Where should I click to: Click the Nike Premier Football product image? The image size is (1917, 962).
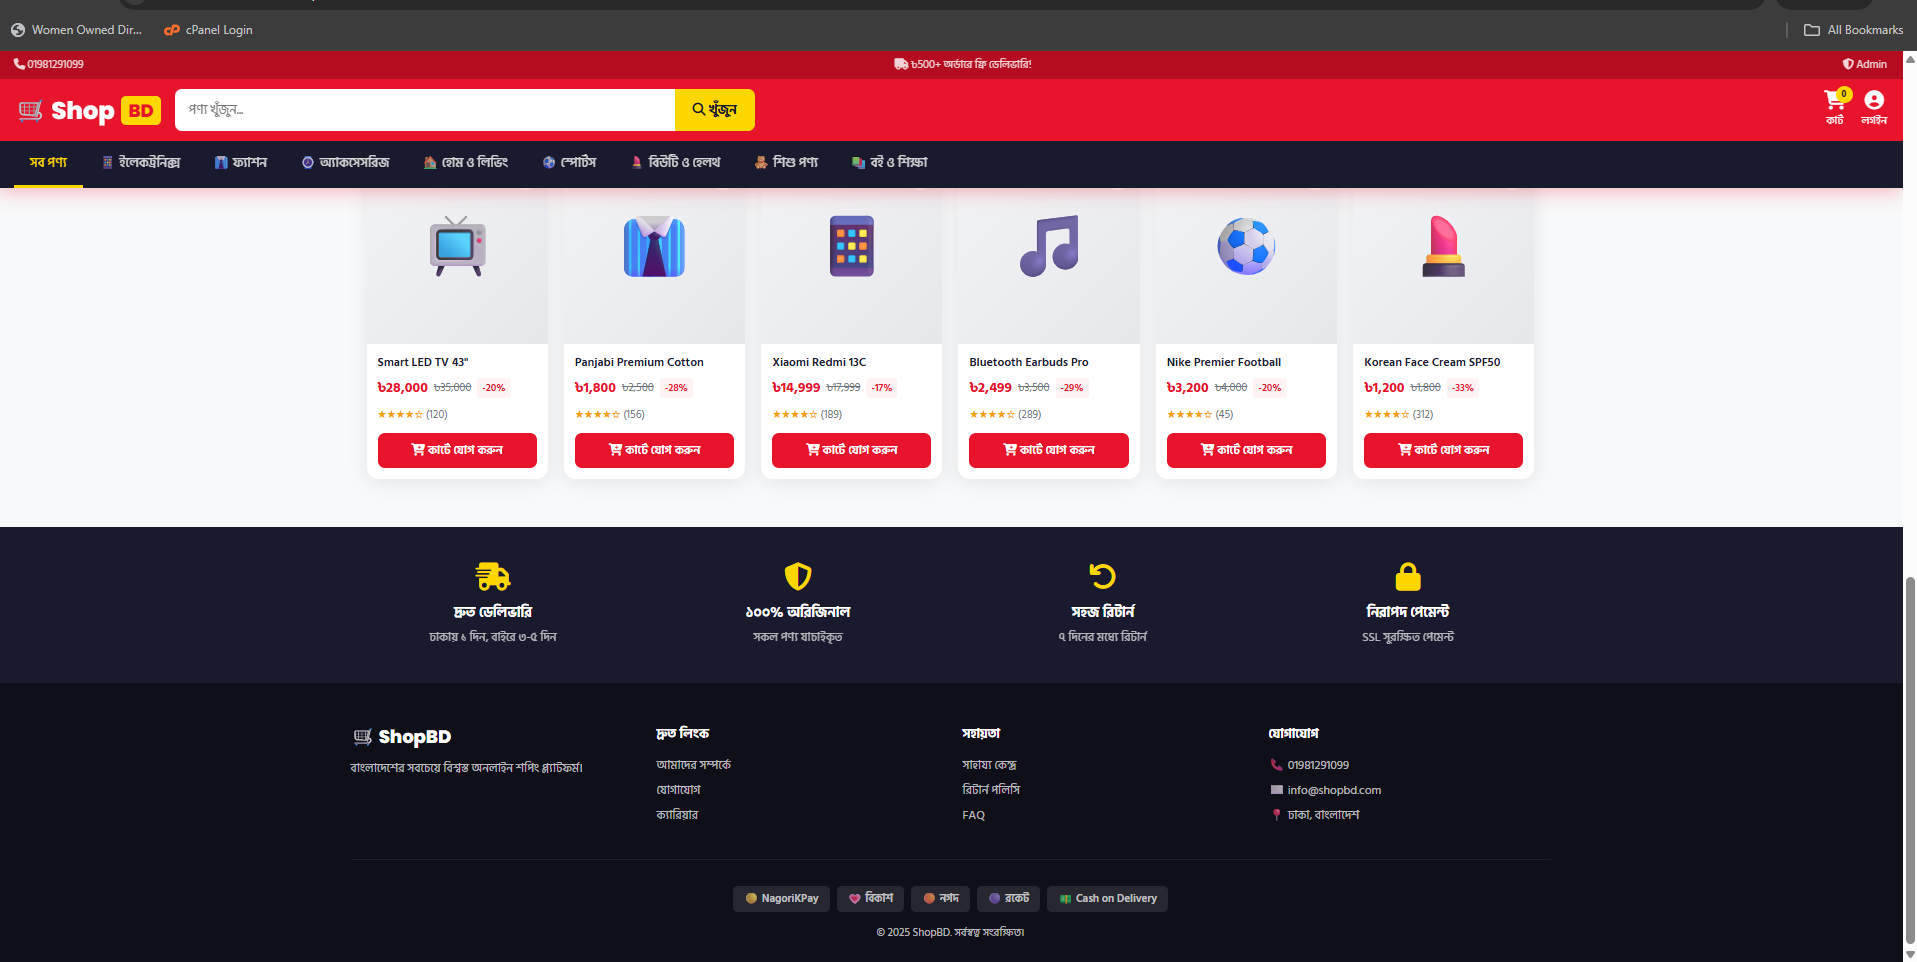[x=1245, y=247]
